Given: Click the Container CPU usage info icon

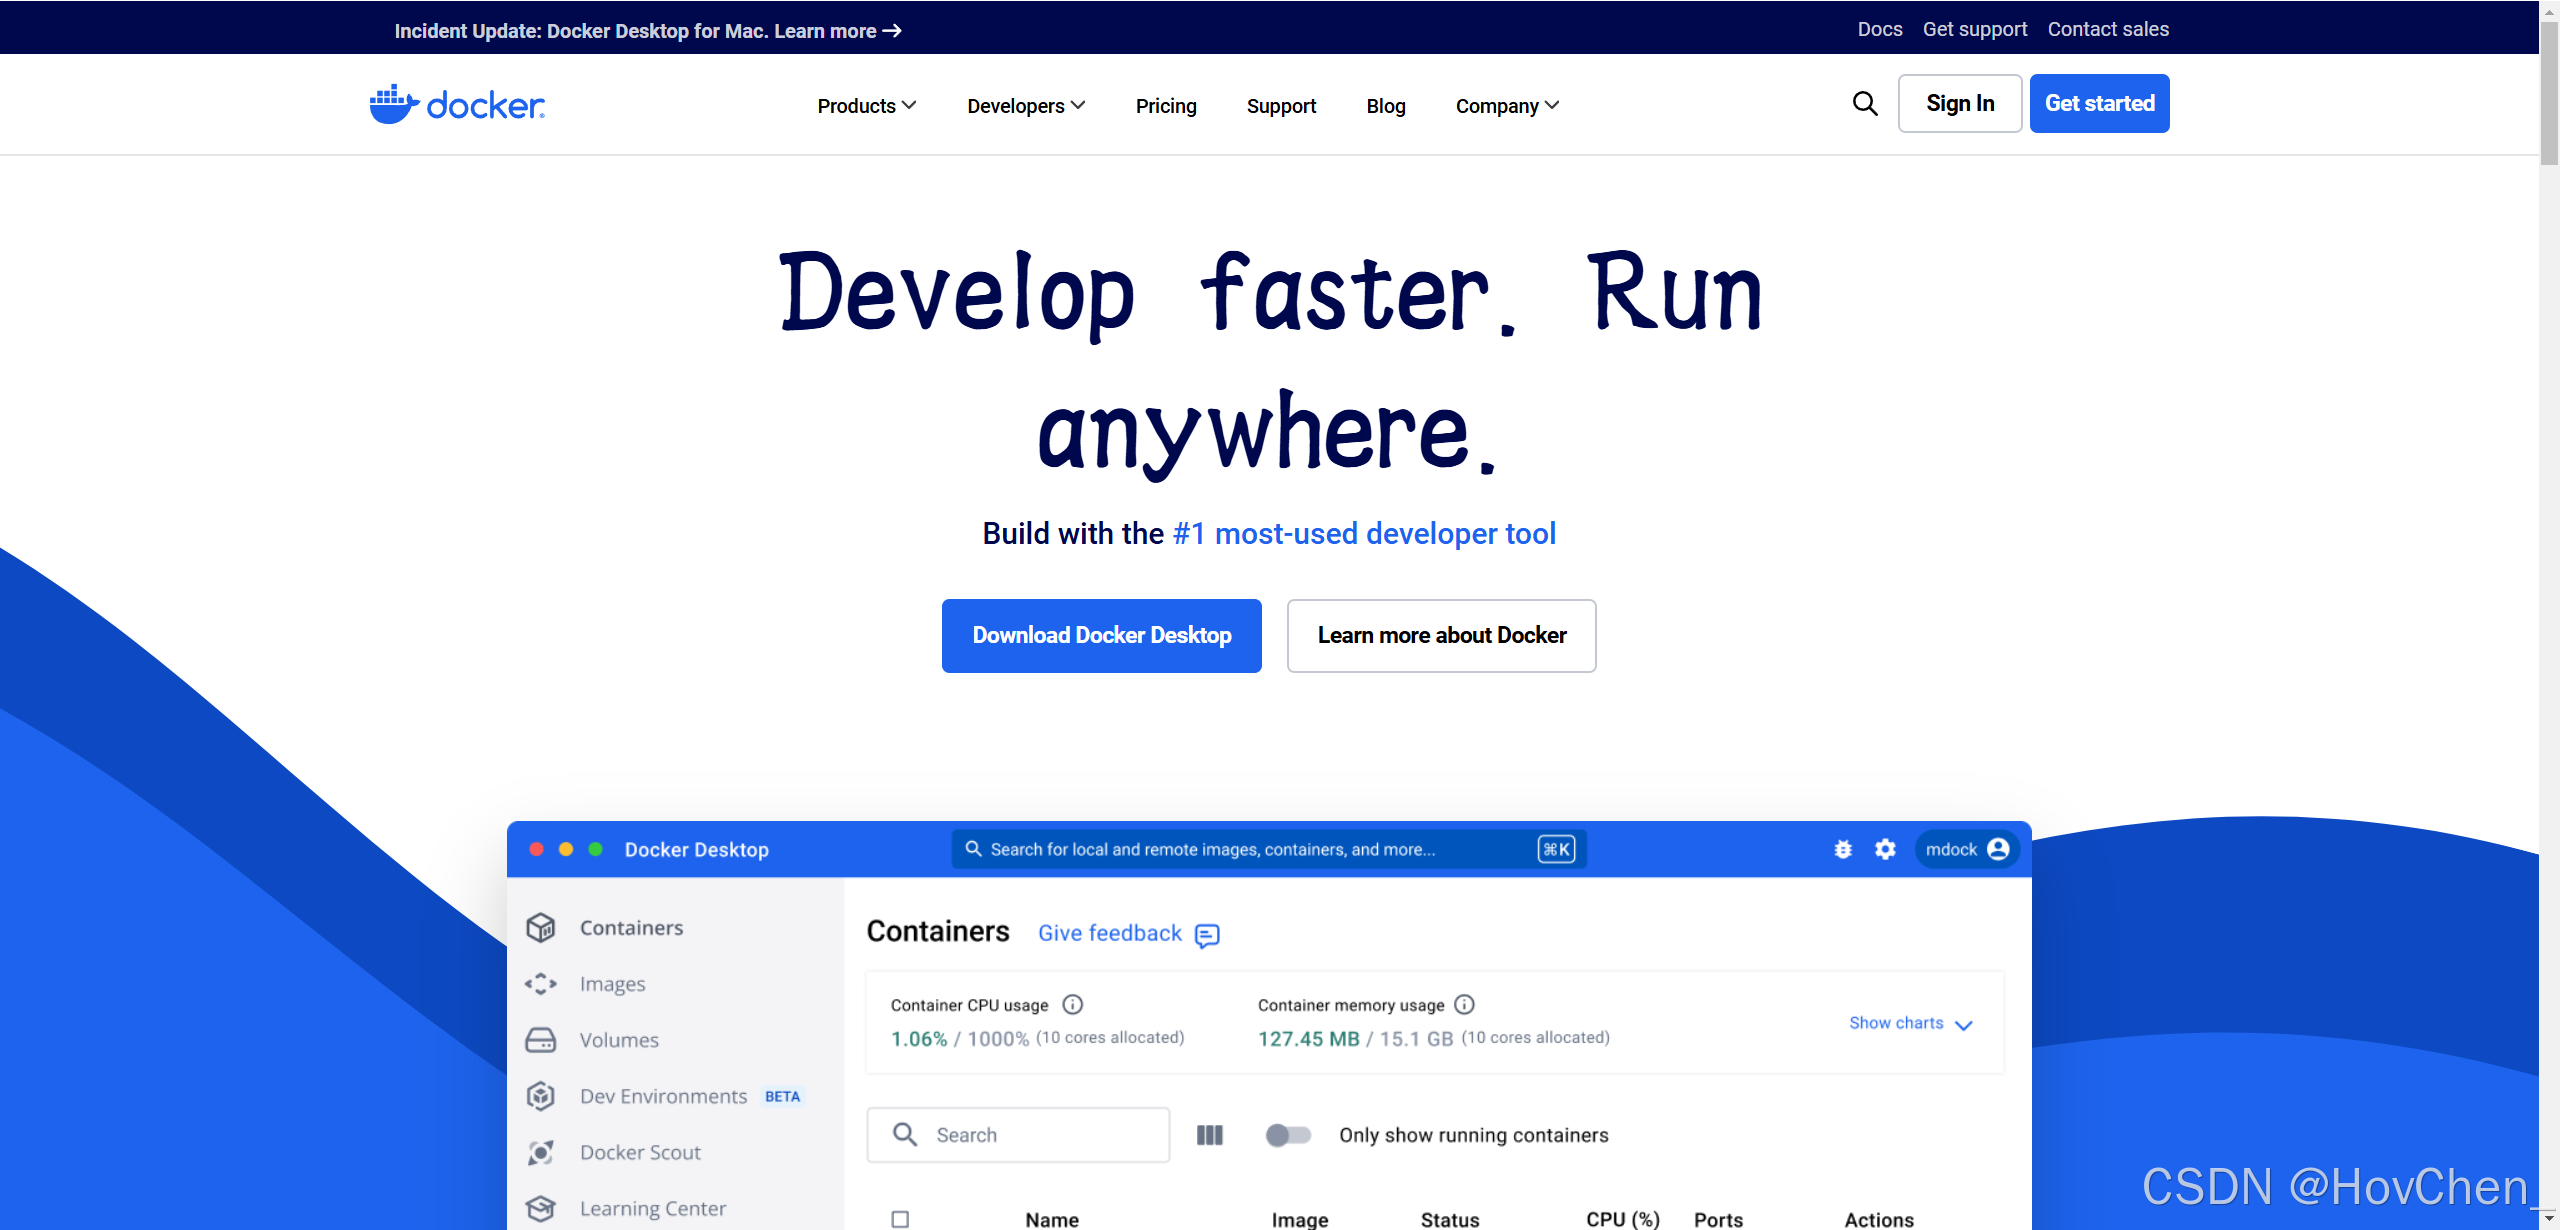Looking at the screenshot, I should point(1073,1004).
